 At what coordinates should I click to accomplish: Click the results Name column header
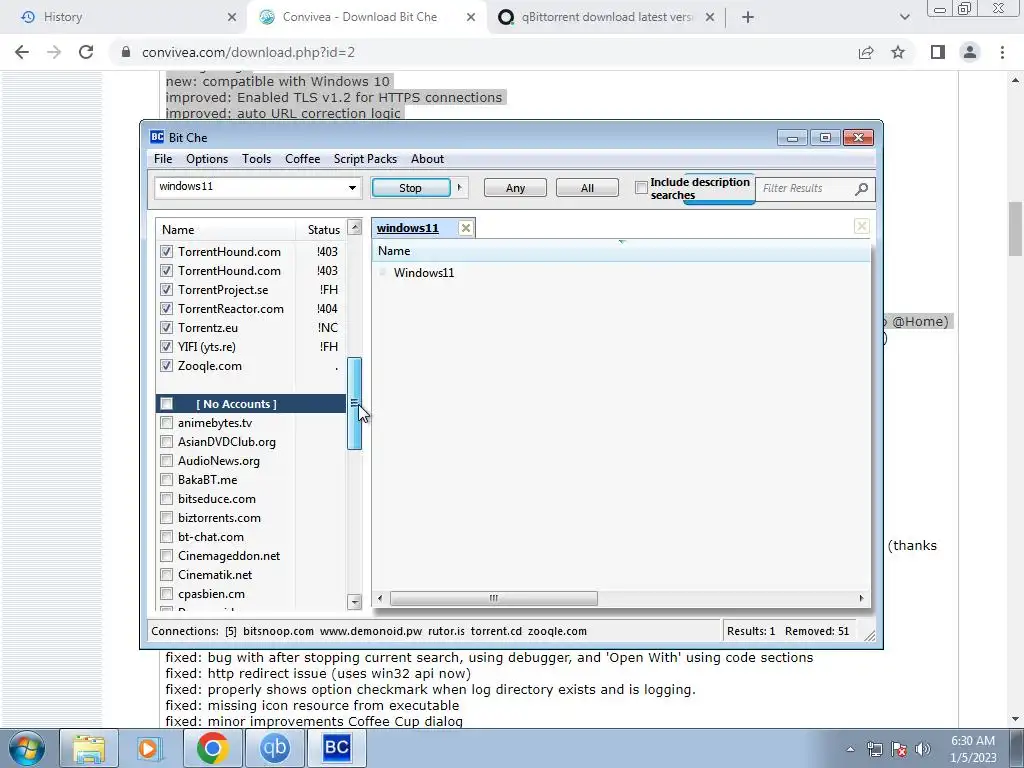point(620,251)
